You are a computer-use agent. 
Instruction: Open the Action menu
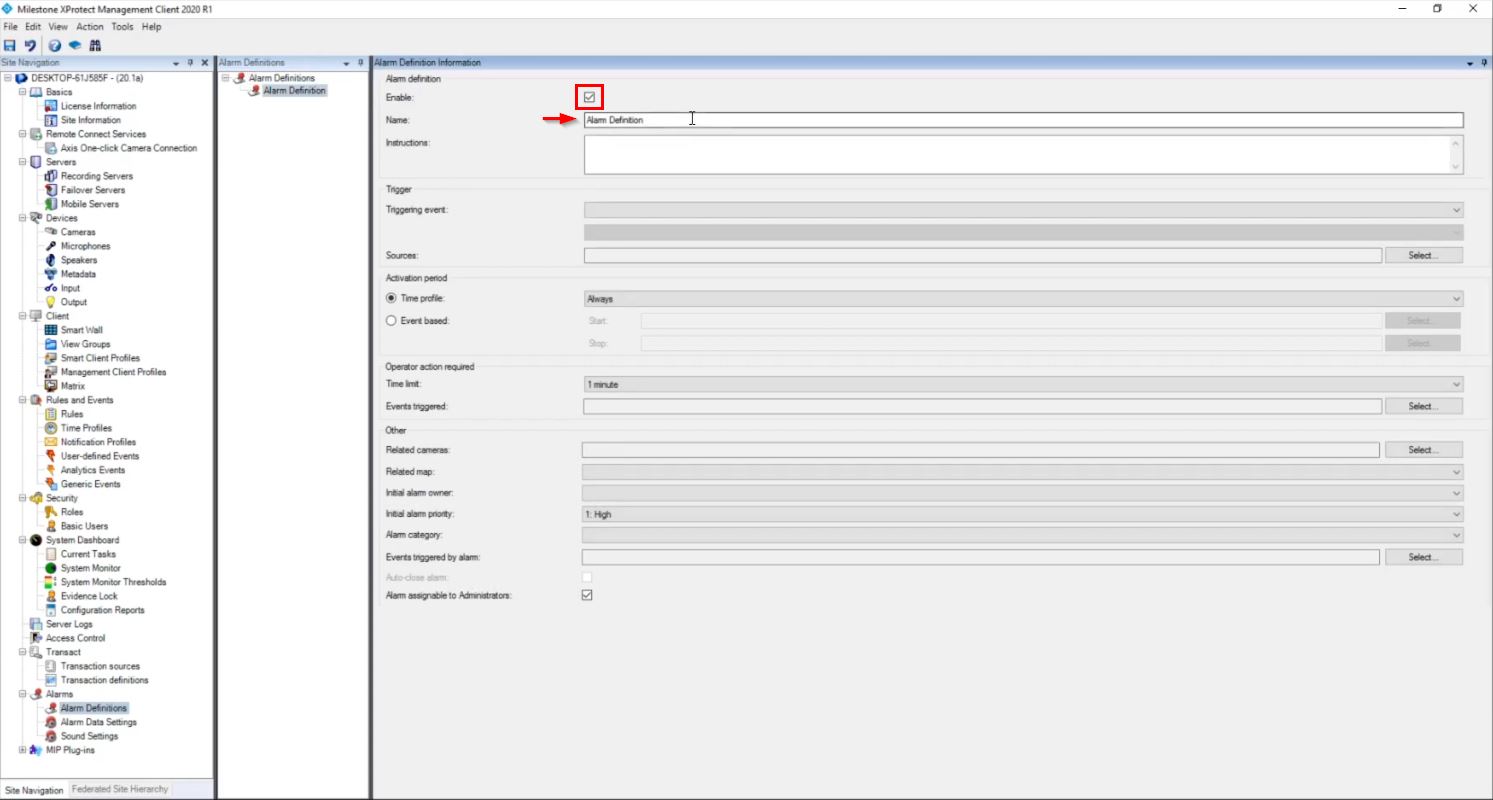pyautogui.click(x=90, y=27)
